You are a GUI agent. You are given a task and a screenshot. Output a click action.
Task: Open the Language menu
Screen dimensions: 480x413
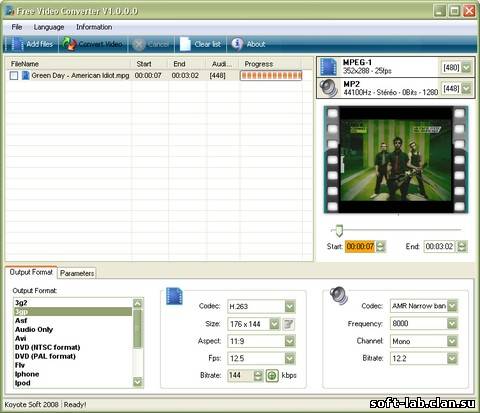(49, 27)
